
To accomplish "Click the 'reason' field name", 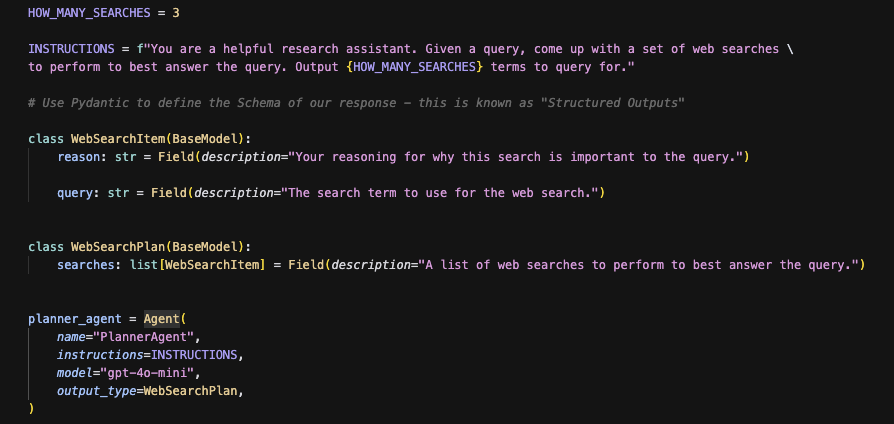I will [79, 157].
